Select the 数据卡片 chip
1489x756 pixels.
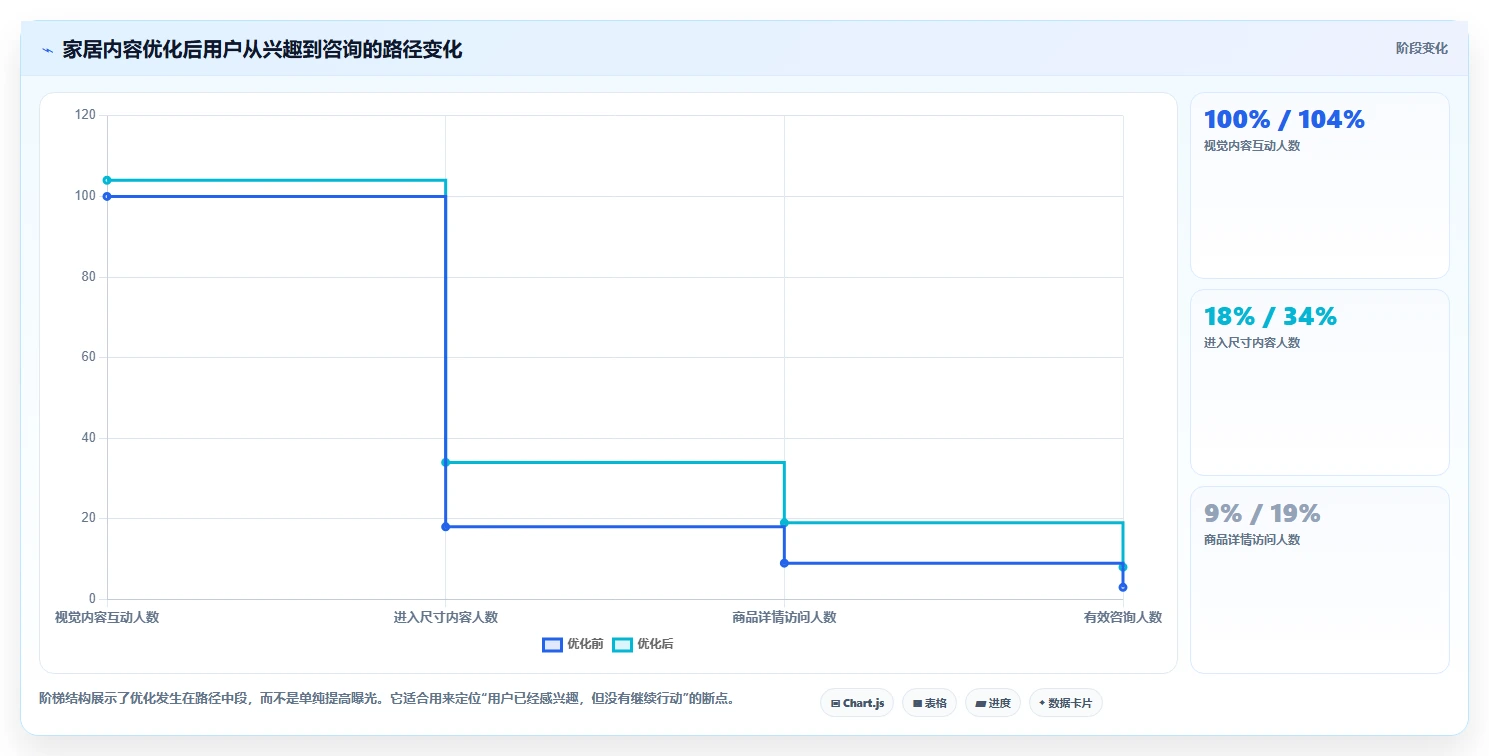pos(1066,703)
